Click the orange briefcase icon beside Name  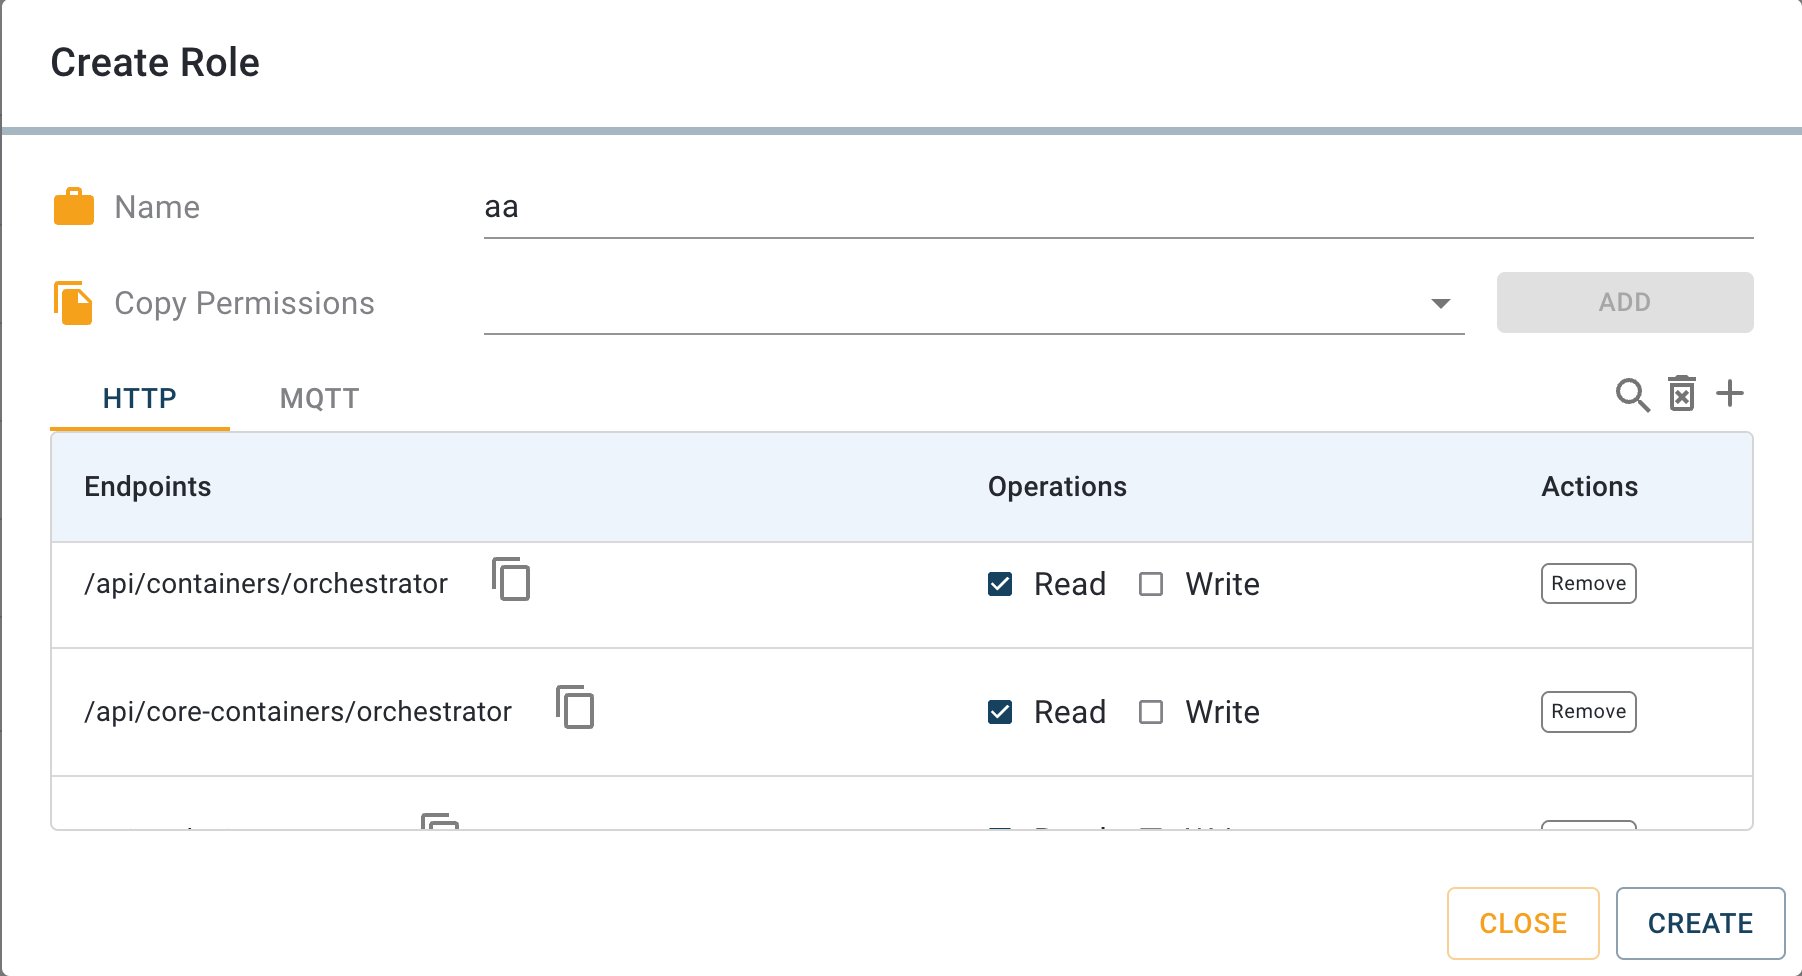point(73,207)
